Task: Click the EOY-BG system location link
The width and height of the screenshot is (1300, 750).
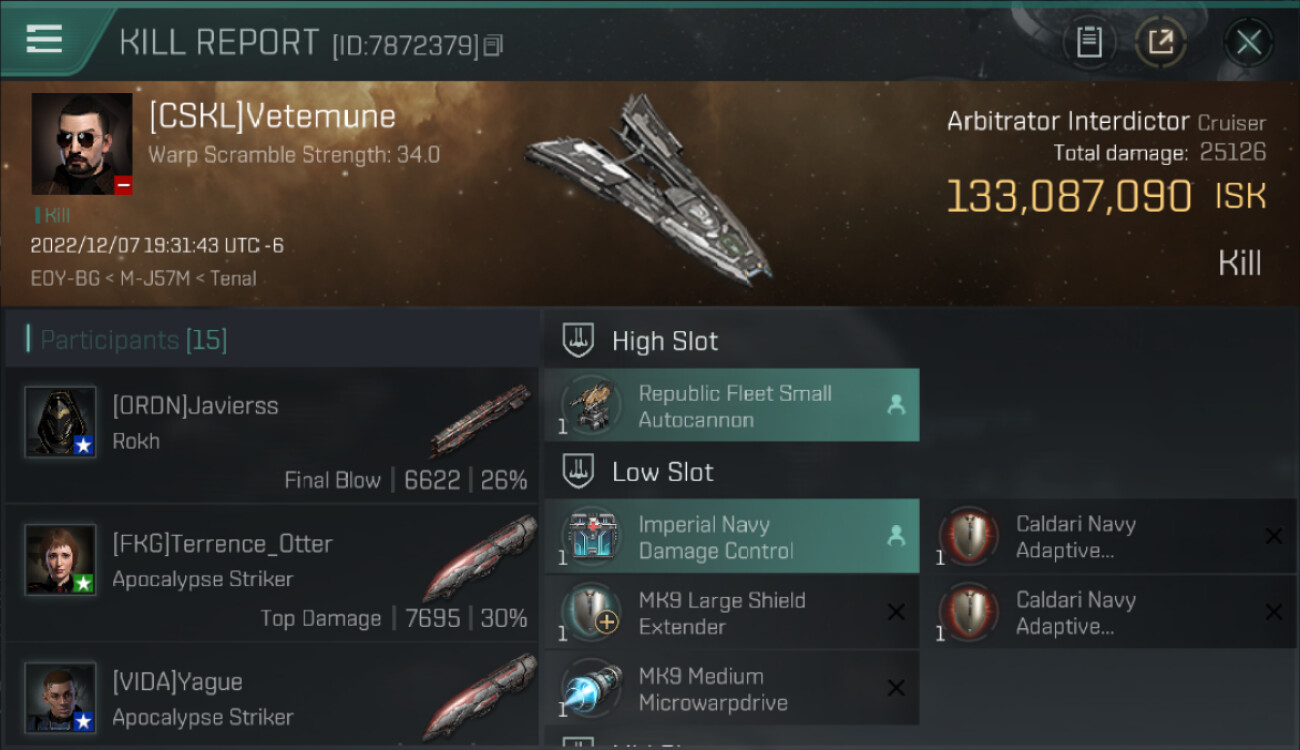Action: click(65, 278)
